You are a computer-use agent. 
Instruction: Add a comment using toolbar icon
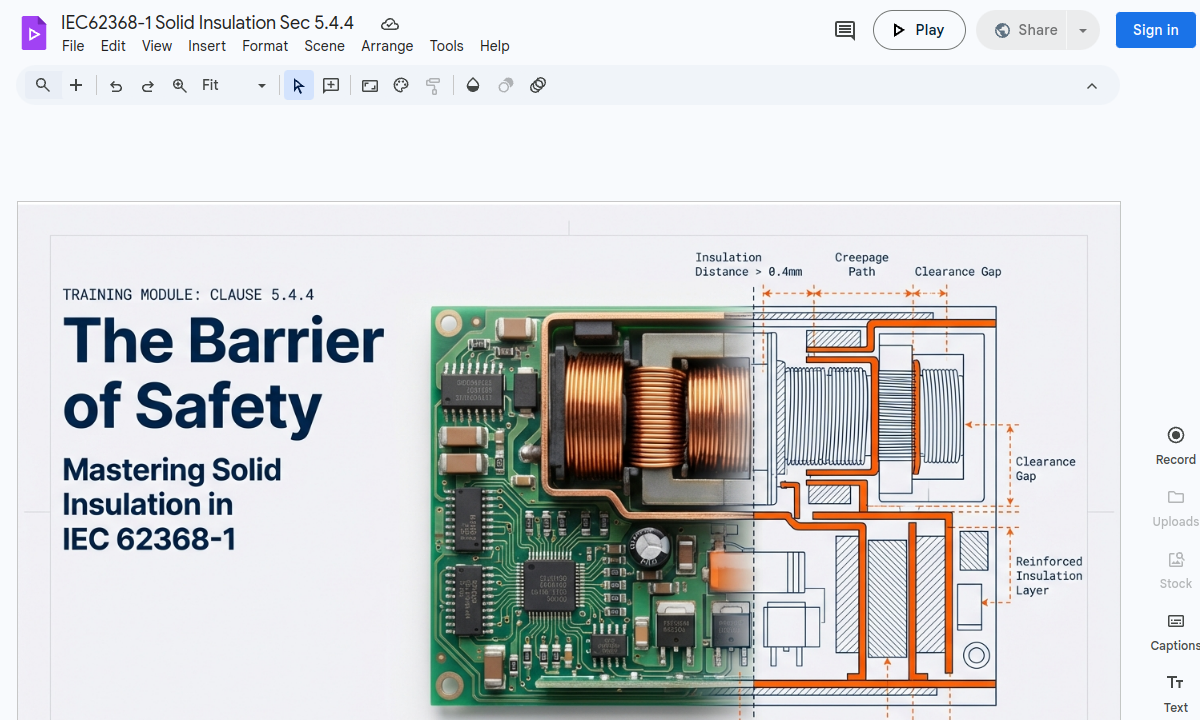[x=331, y=86]
